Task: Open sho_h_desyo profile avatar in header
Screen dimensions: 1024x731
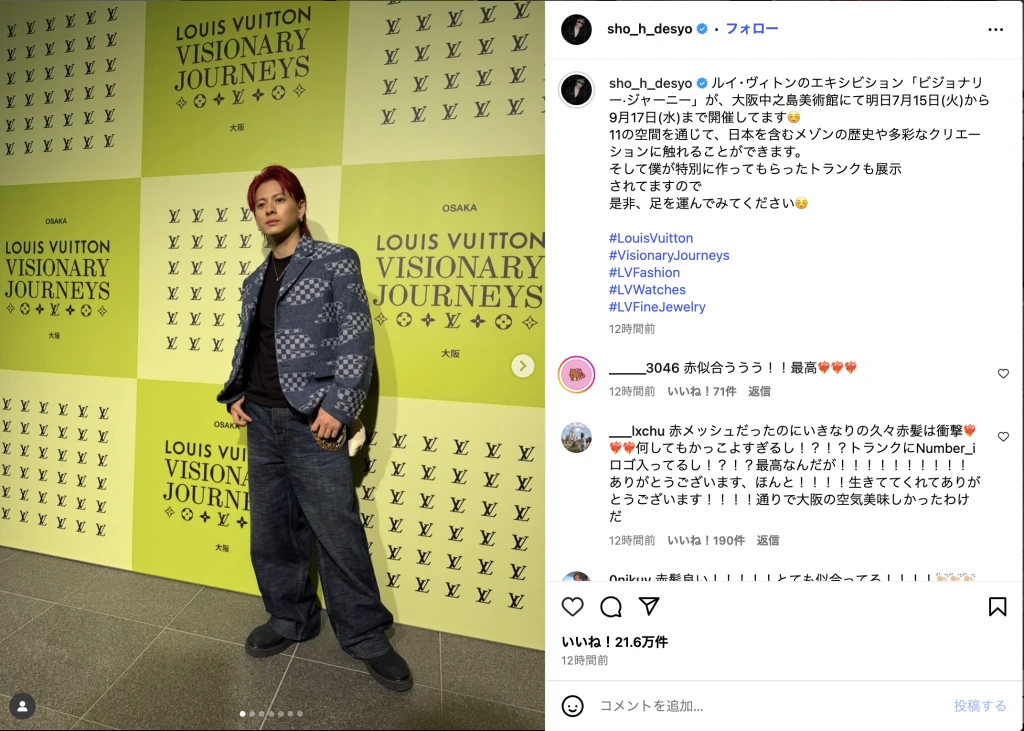Action: pyautogui.click(x=576, y=29)
